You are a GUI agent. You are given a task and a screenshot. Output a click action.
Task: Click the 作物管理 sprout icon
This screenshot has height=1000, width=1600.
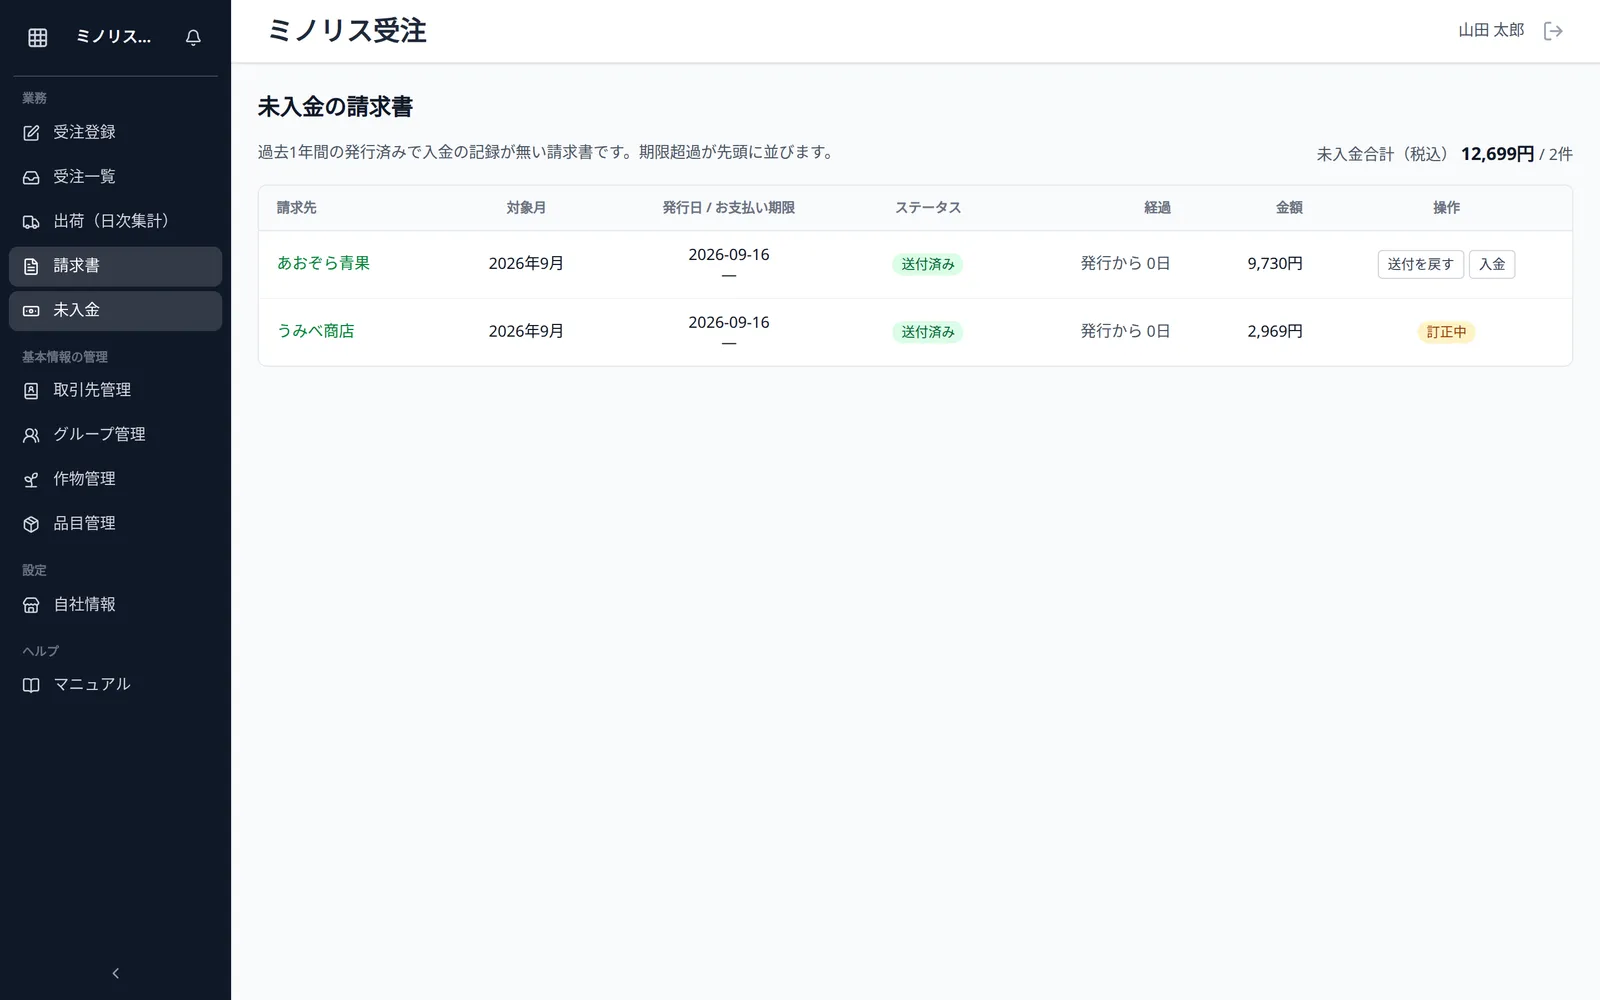31,480
